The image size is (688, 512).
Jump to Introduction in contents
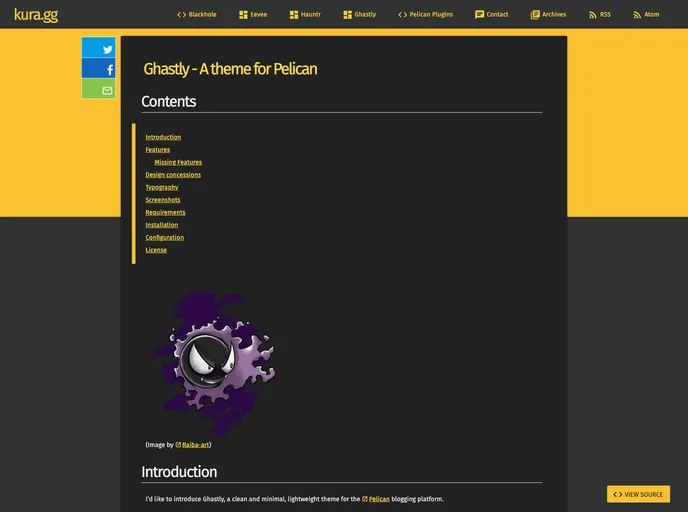click(163, 137)
